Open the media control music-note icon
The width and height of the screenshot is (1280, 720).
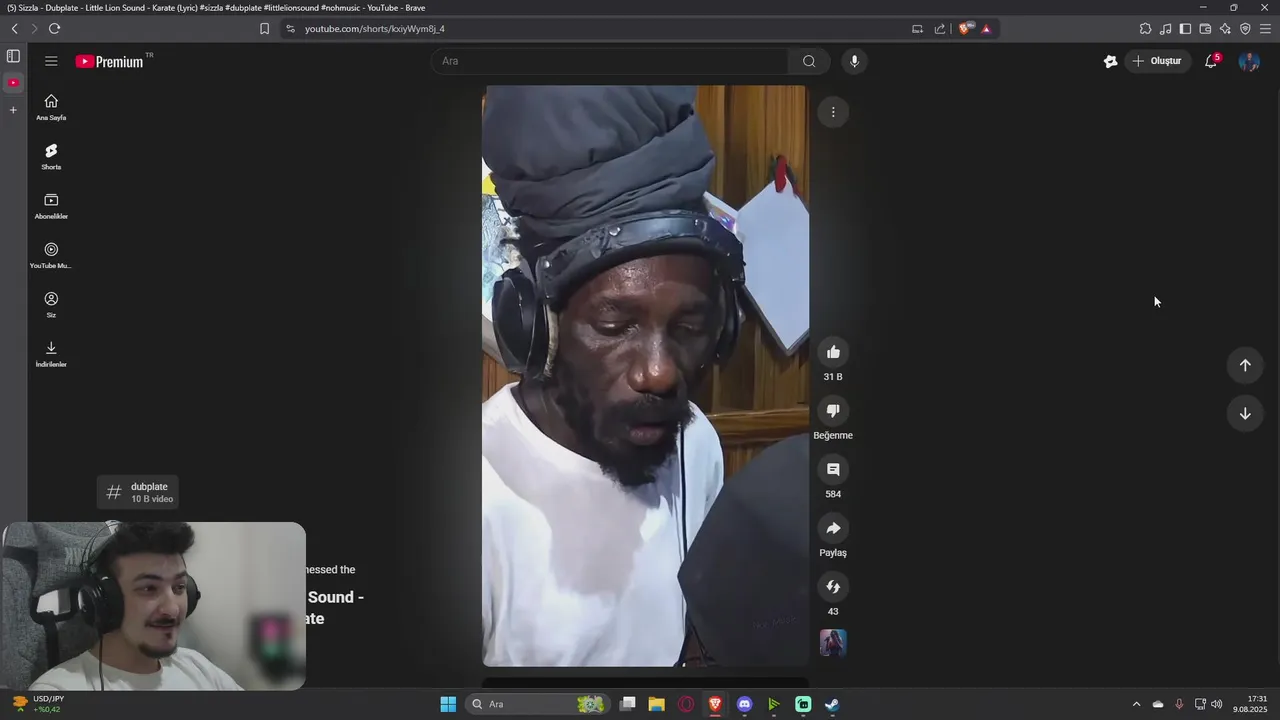tap(1165, 29)
